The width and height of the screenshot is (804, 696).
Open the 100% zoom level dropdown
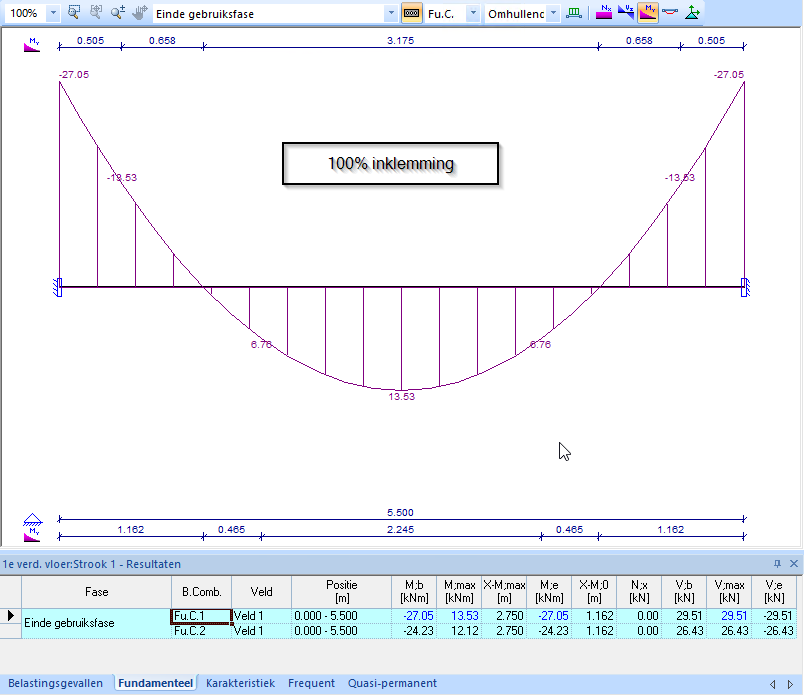coord(53,13)
